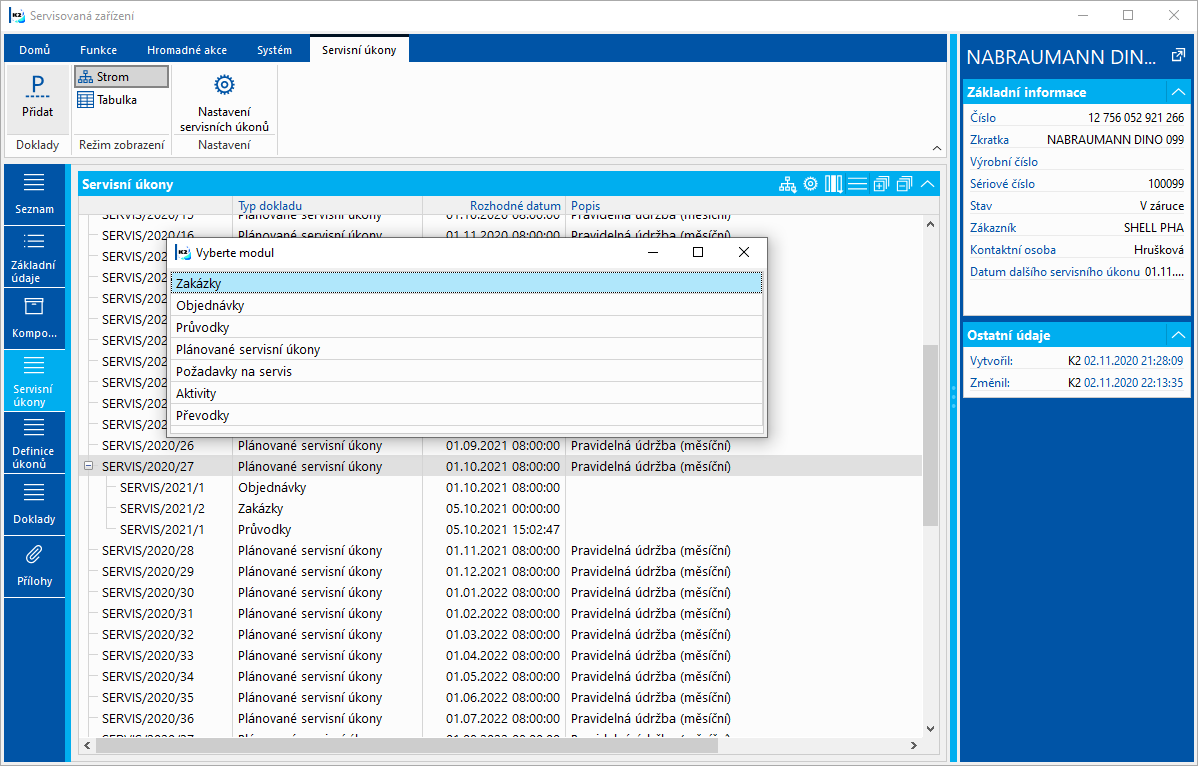
Task: Click the Přidat document button
Action: pyautogui.click(x=37, y=98)
